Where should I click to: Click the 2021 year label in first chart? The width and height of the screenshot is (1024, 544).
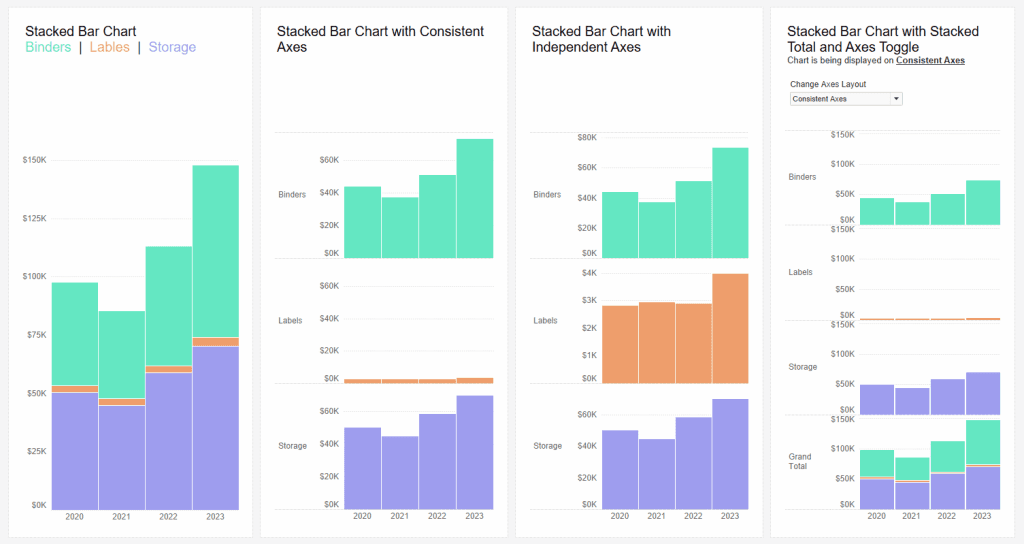(x=121, y=517)
